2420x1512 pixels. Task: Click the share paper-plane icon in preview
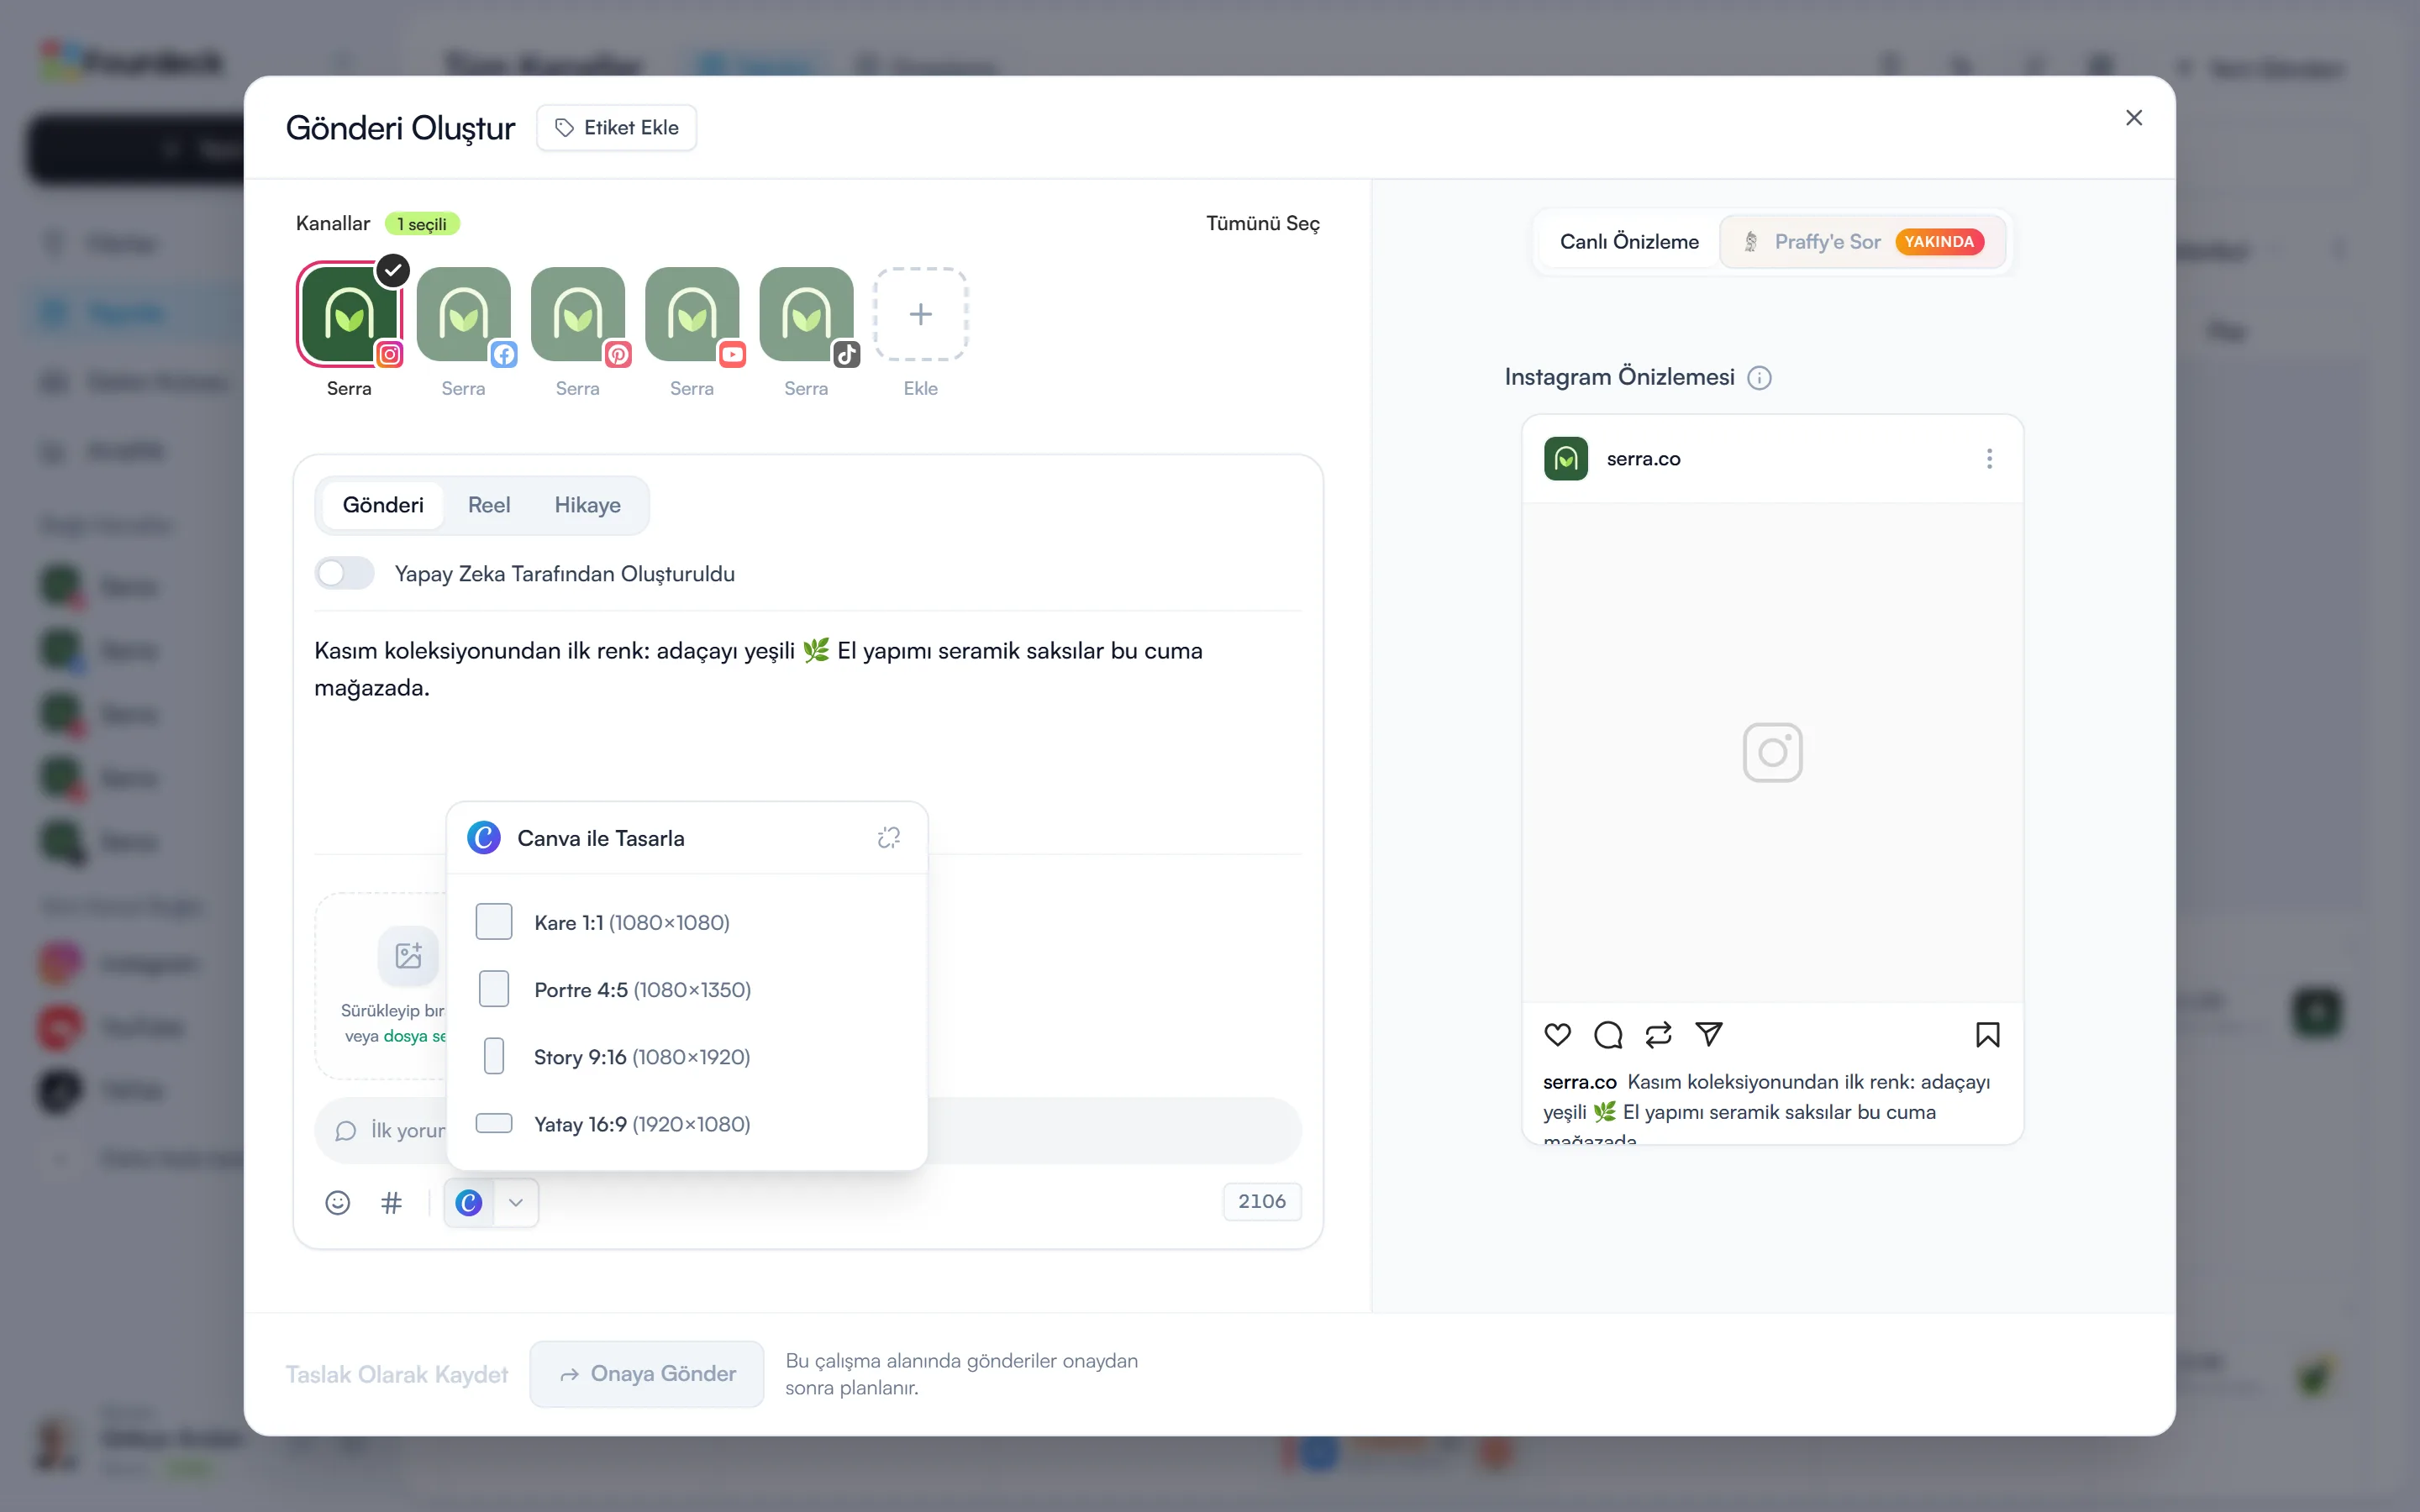[1709, 1034]
